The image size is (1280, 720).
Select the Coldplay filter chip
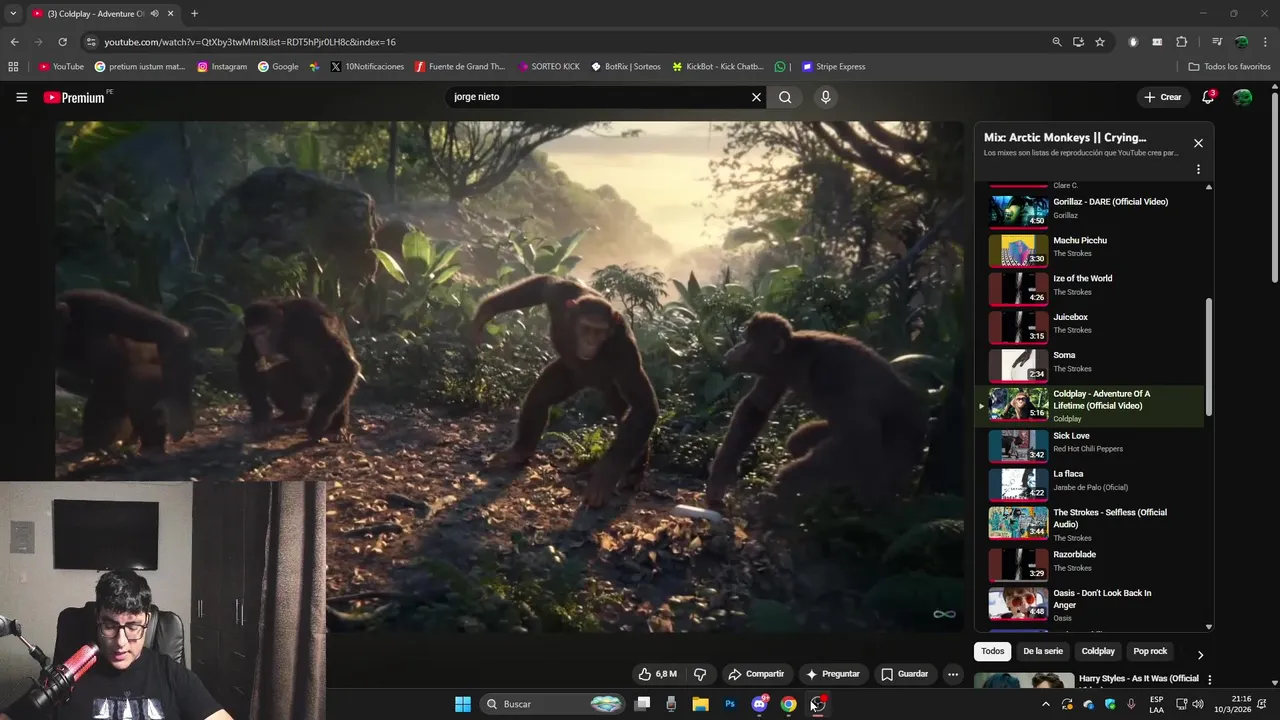click(x=1098, y=651)
